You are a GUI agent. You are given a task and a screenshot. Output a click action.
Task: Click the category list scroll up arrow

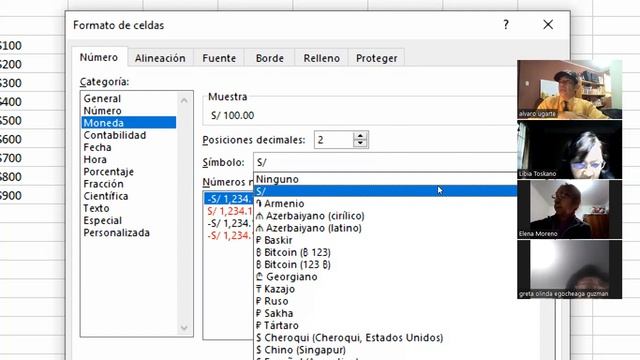click(184, 100)
